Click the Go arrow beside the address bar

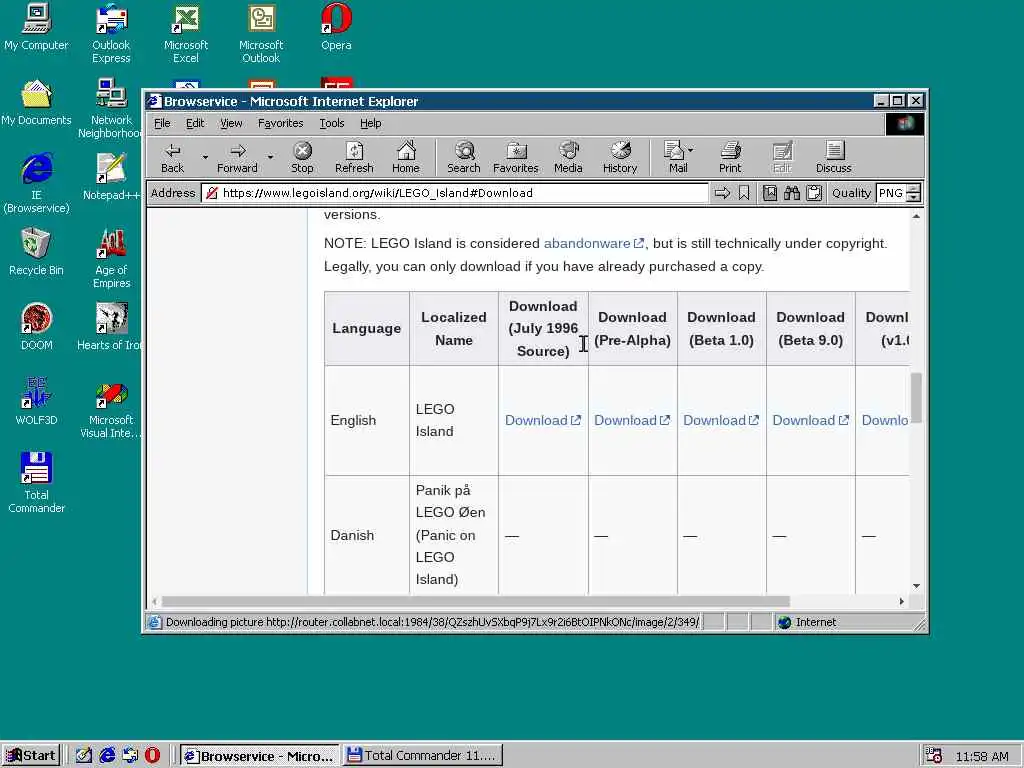point(722,193)
